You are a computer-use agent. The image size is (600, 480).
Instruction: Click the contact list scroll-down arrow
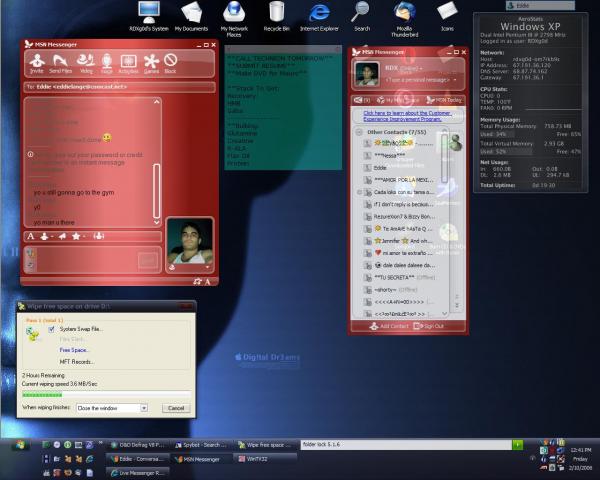444,313
